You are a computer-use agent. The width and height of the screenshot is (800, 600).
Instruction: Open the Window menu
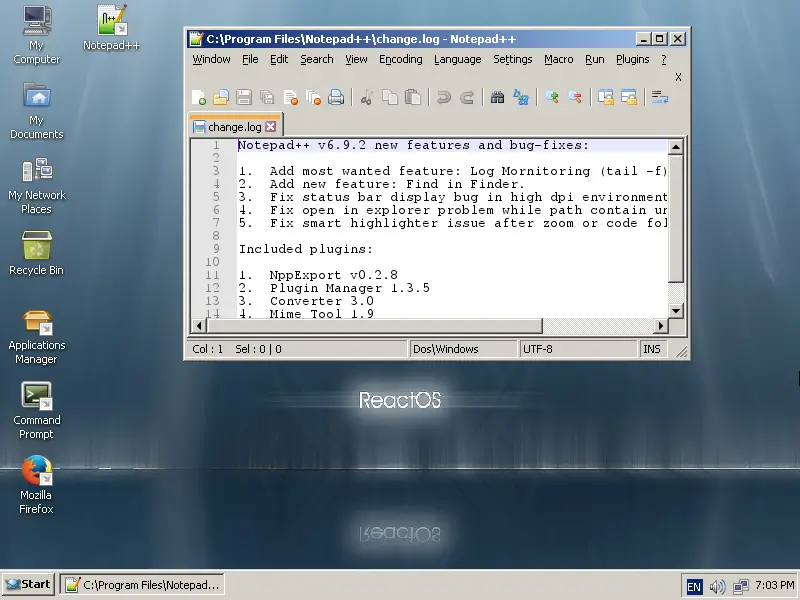[x=211, y=59]
